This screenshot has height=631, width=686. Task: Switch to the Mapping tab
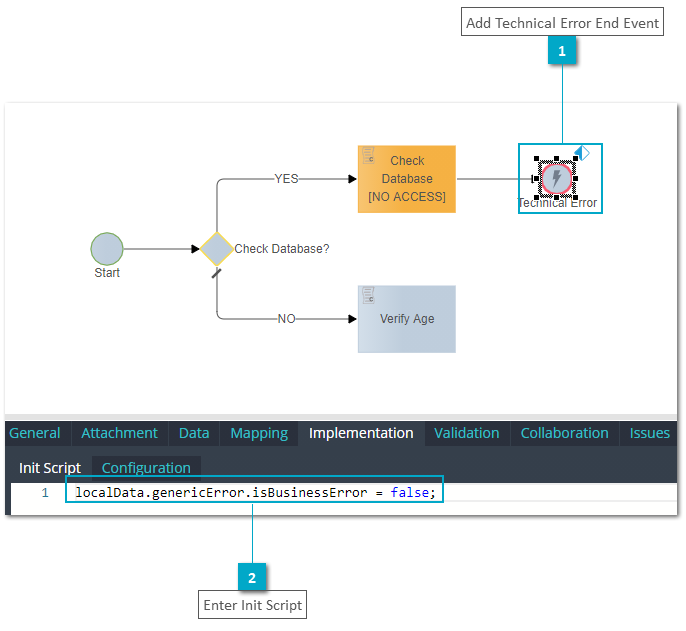pos(259,433)
